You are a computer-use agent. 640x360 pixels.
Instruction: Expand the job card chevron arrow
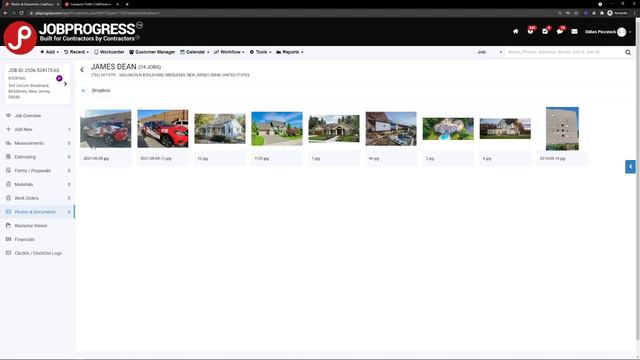coord(65,84)
